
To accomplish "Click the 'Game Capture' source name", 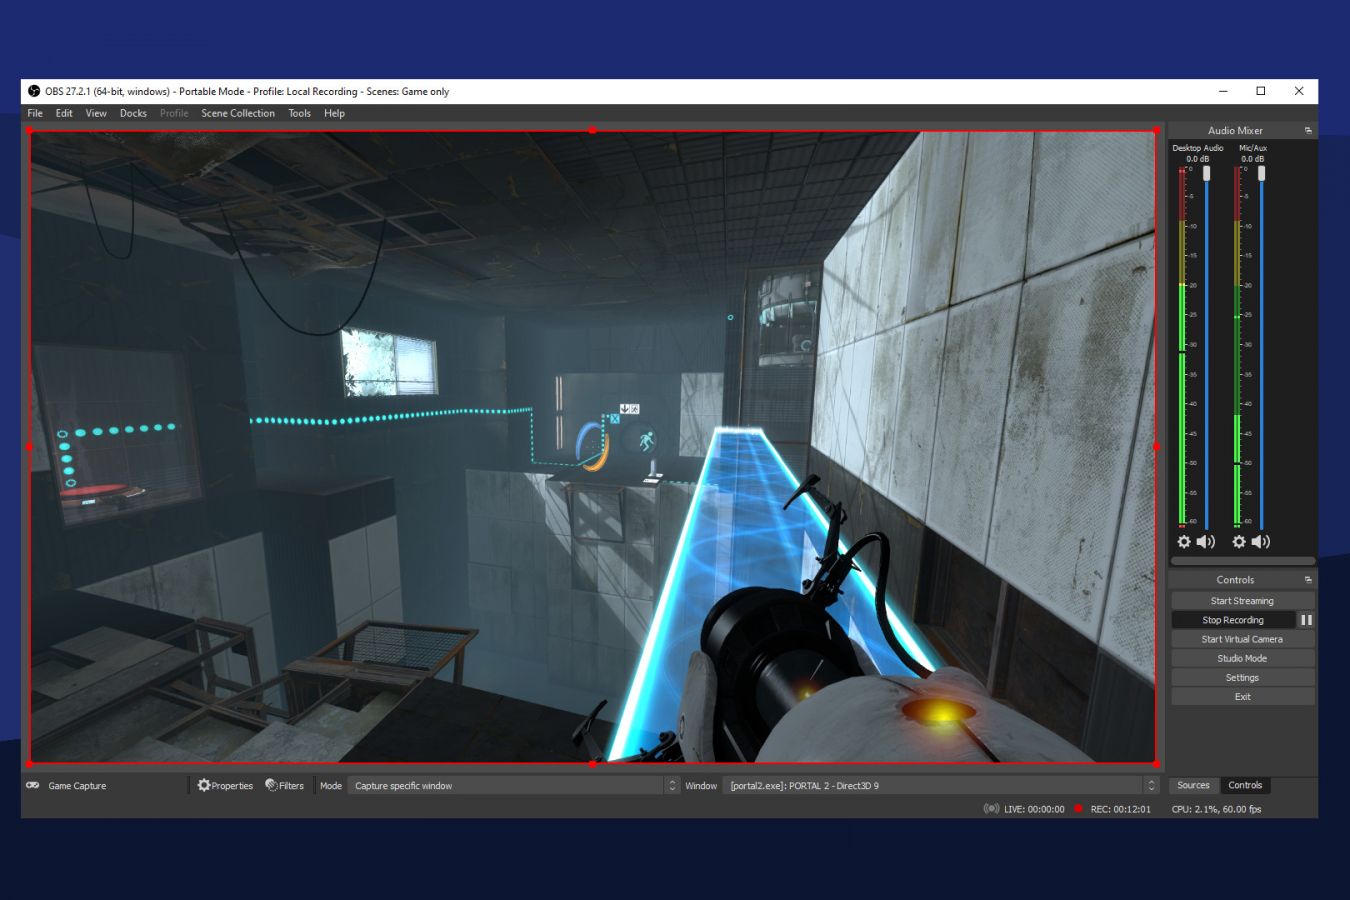I will coord(77,786).
